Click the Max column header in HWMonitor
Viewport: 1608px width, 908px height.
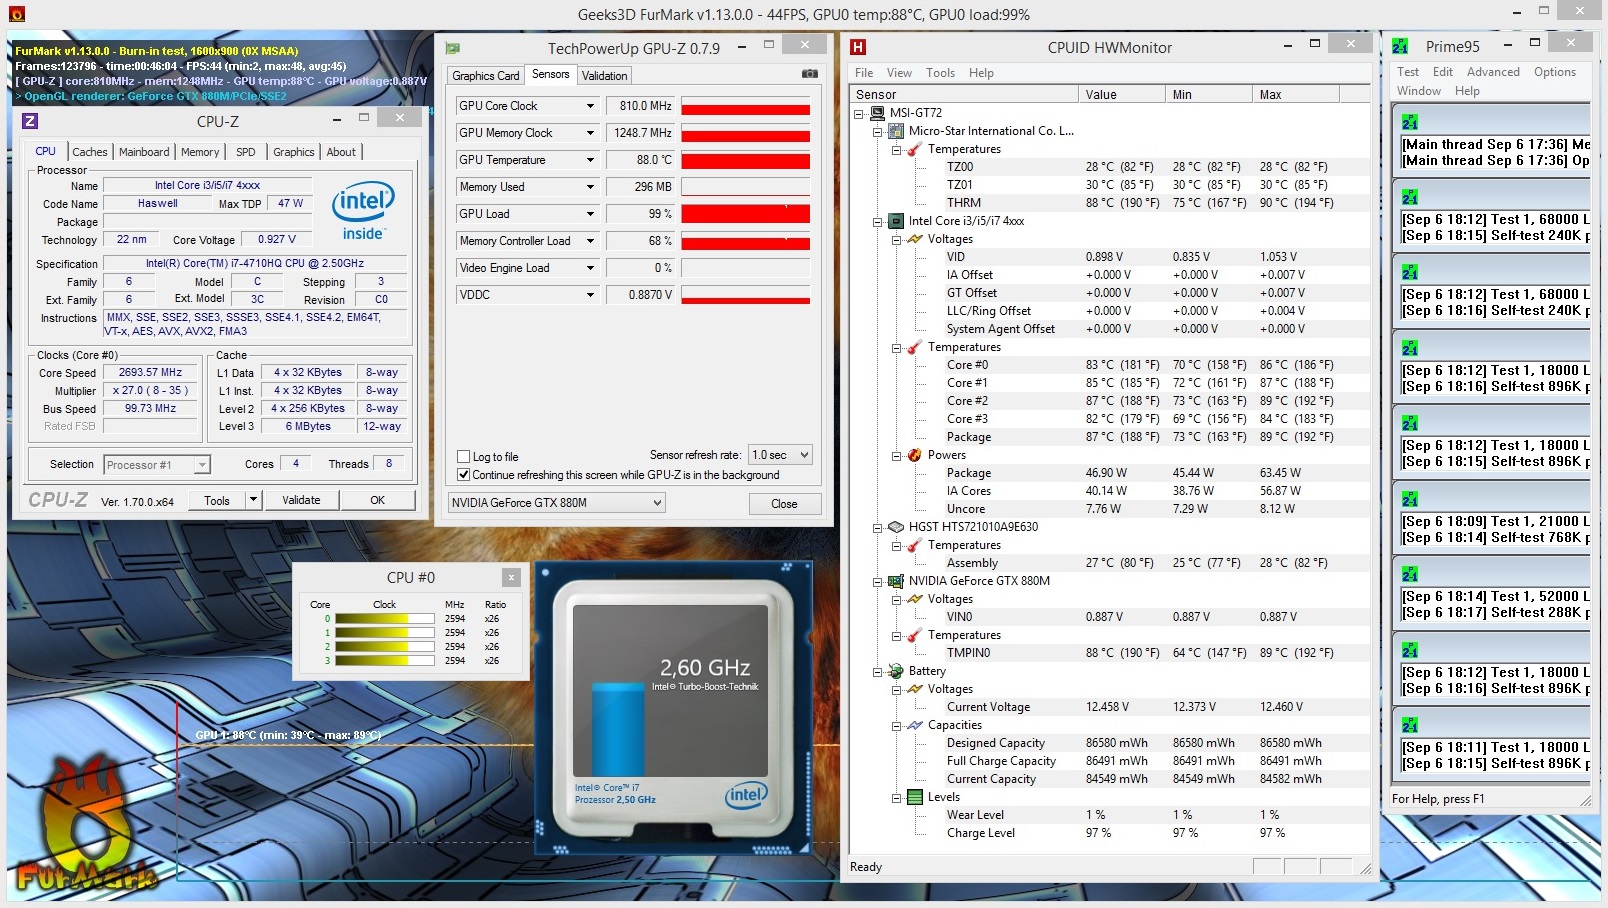tap(1296, 94)
